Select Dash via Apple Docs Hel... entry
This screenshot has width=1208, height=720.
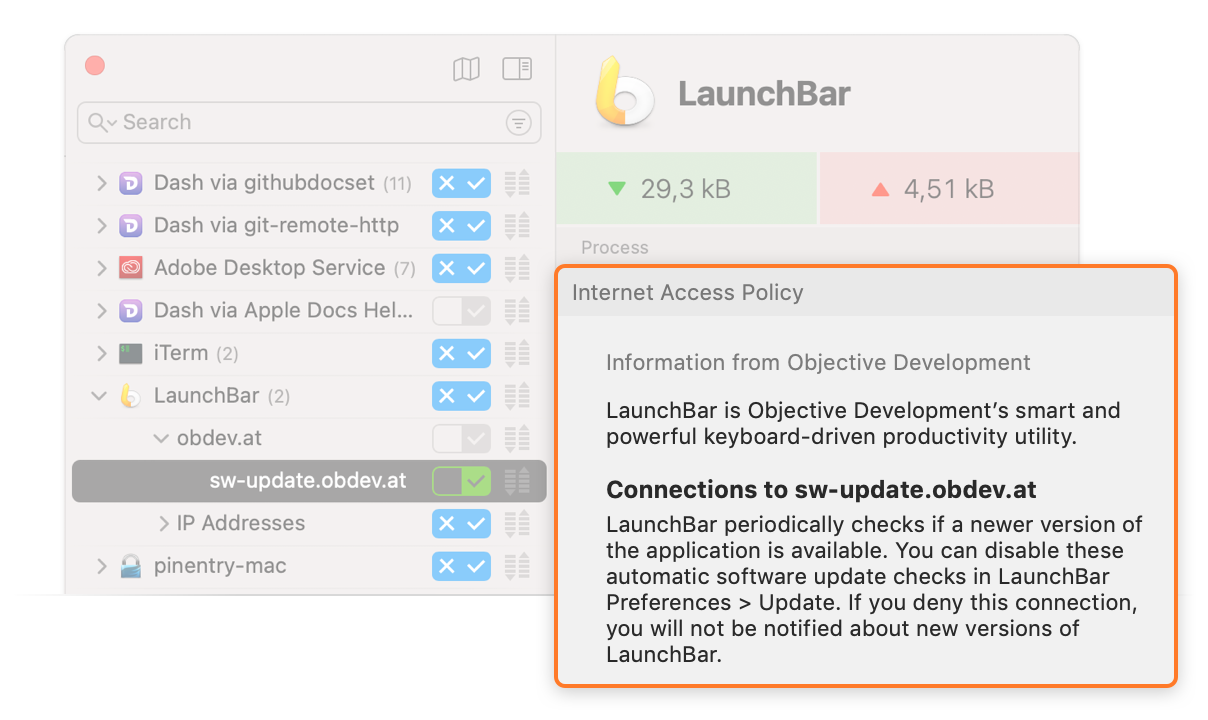(x=283, y=311)
